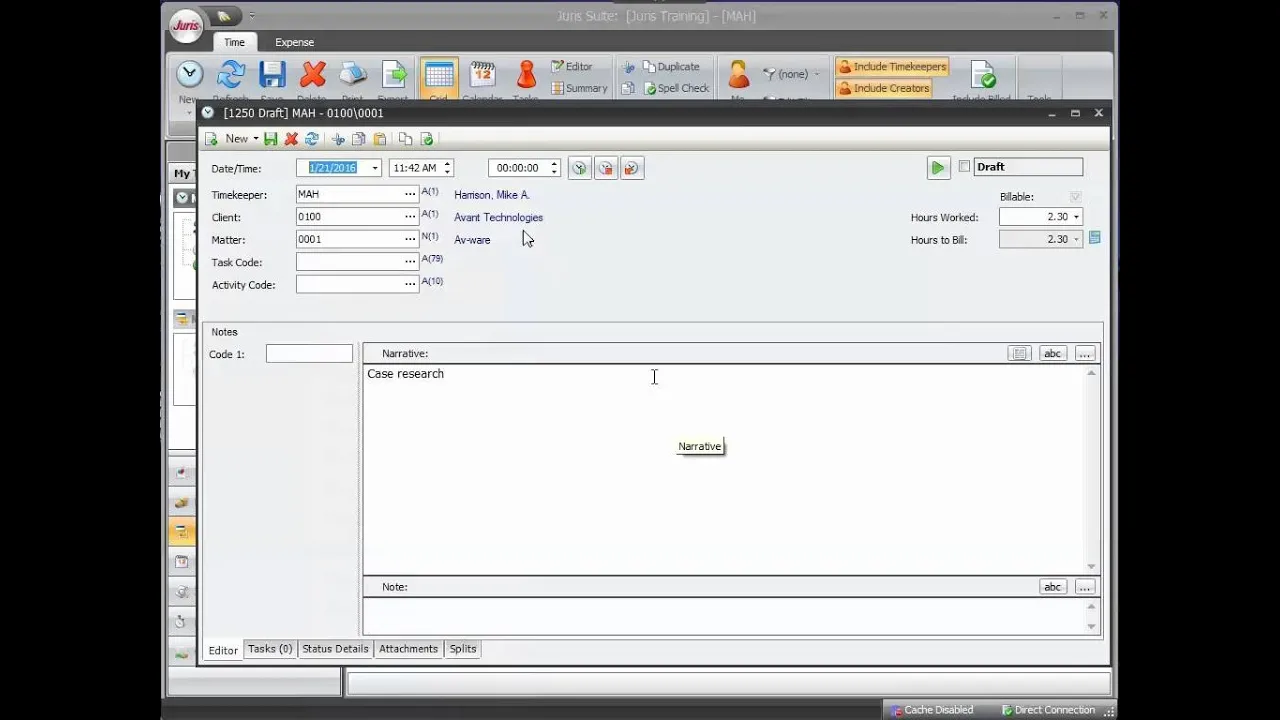Click the refresh icon in entry toolbar
Image resolution: width=1280 pixels, height=720 pixels.
pyautogui.click(x=312, y=139)
